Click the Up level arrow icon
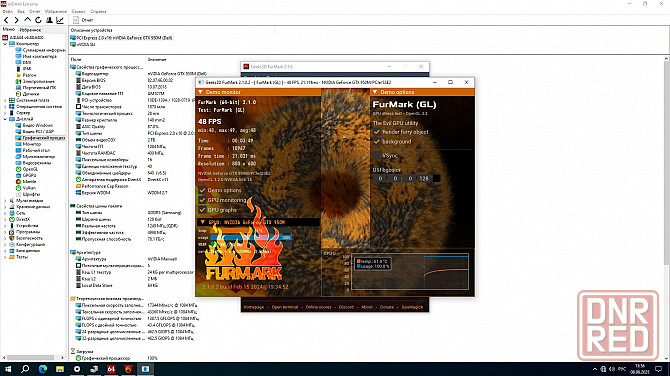The height and width of the screenshot is (376, 670). click(x=27, y=20)
